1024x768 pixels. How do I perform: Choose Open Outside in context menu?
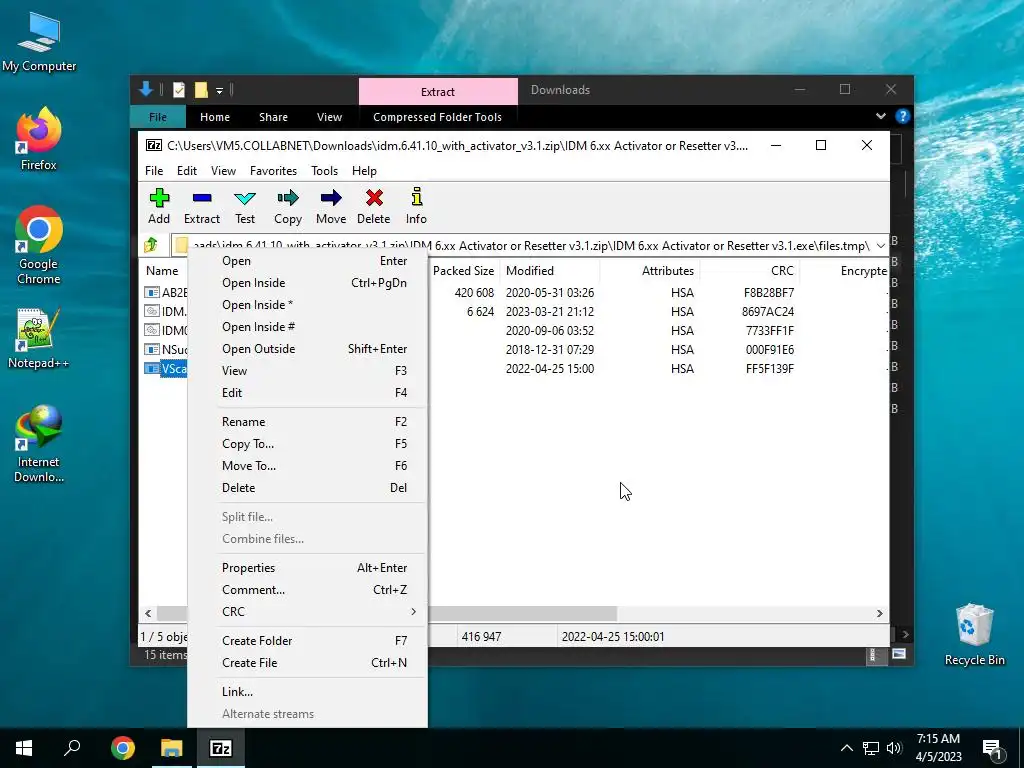[x=314, y=349]
